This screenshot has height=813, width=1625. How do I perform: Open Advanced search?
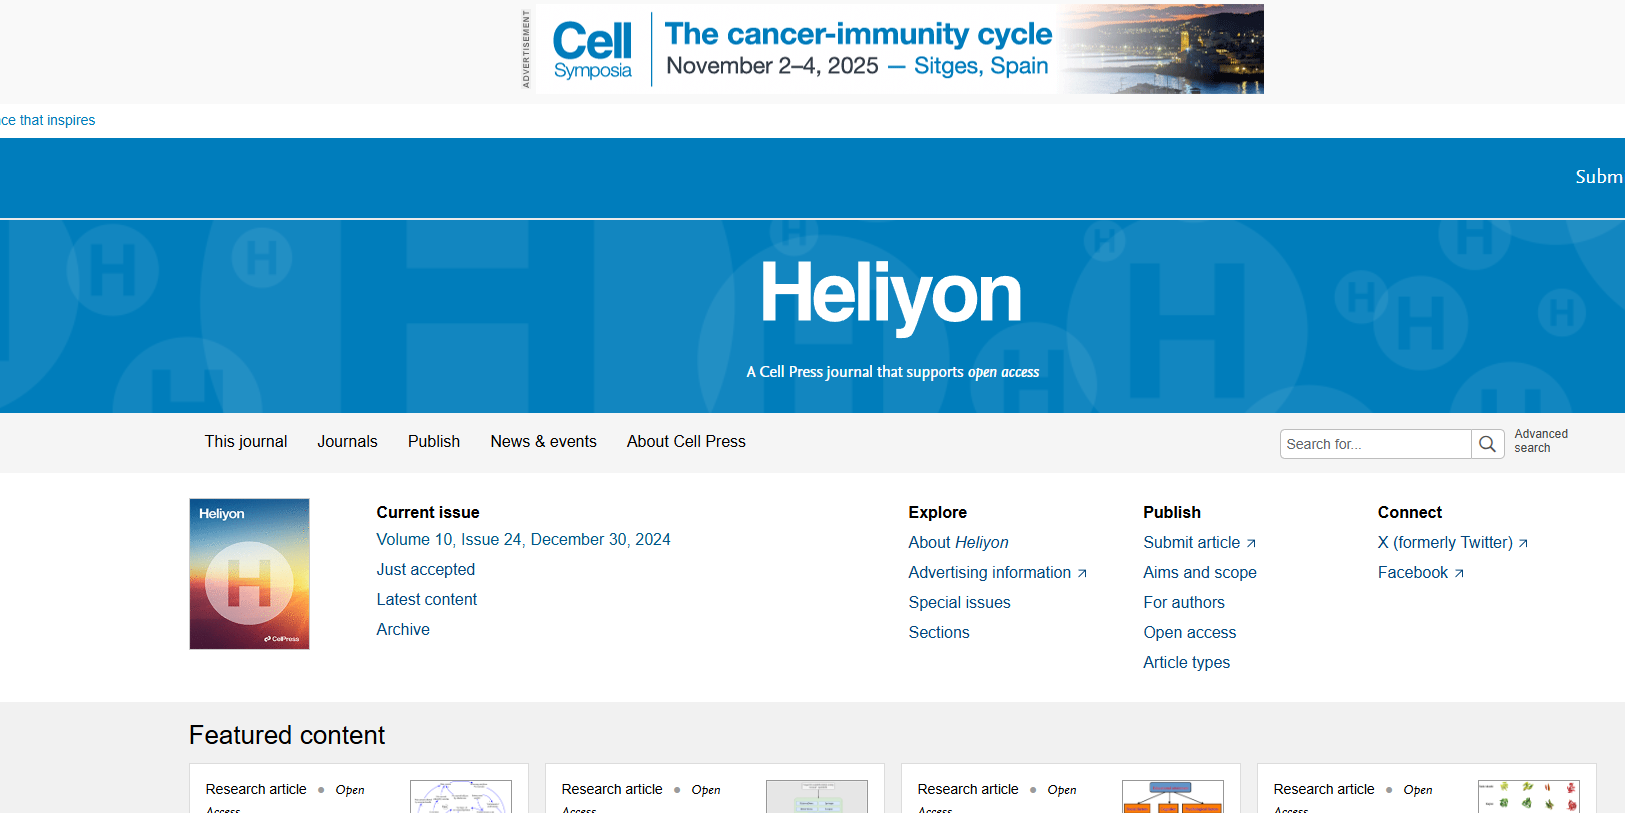tap(1541, 441)
